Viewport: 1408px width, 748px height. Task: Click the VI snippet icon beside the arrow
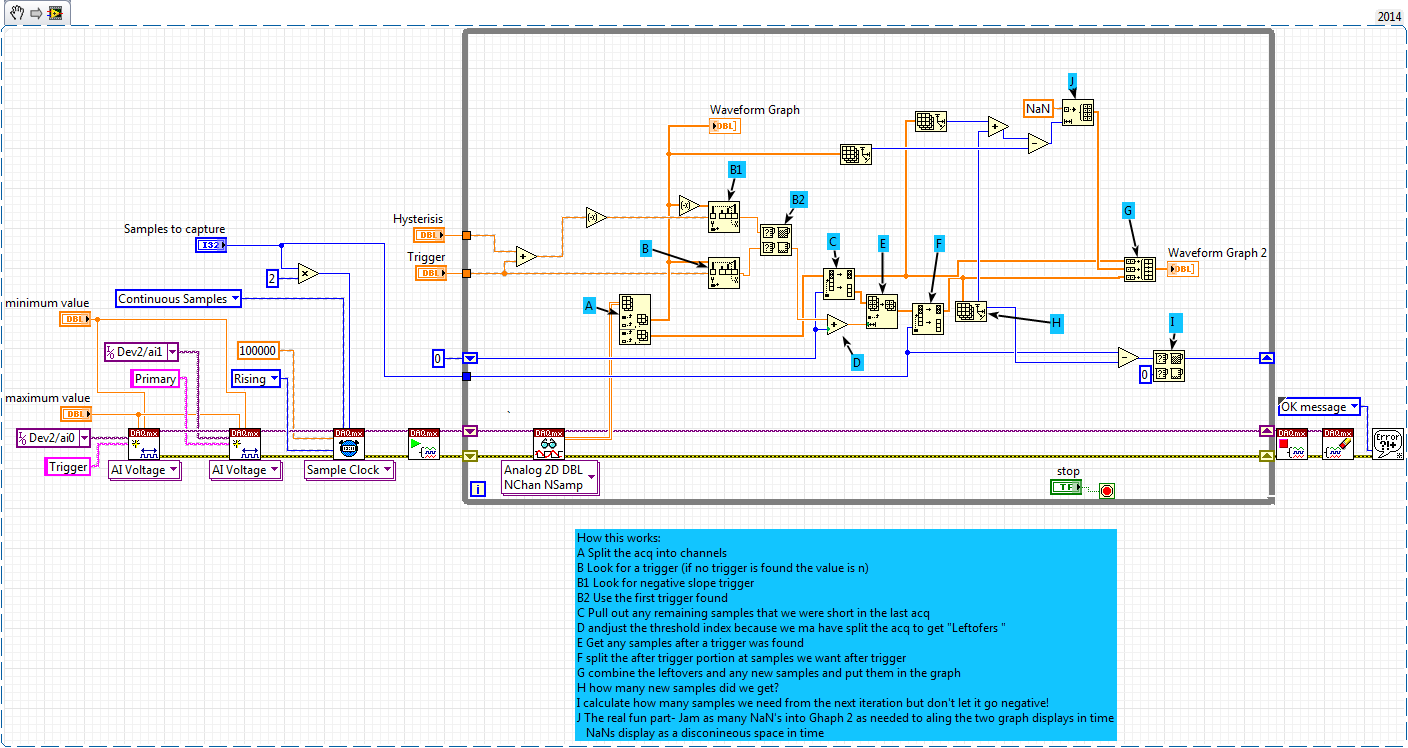(x=55, y=14)
